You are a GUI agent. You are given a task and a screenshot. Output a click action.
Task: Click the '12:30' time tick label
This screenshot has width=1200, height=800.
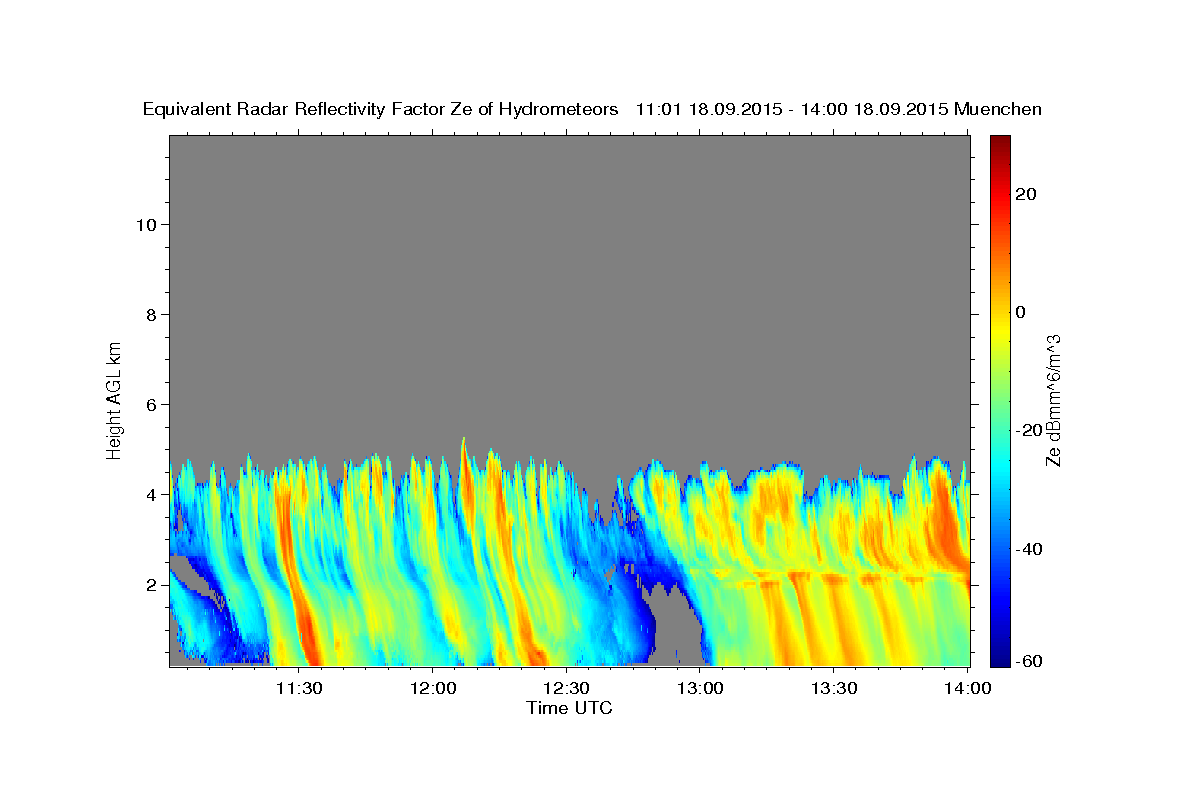tap(566, 688)
